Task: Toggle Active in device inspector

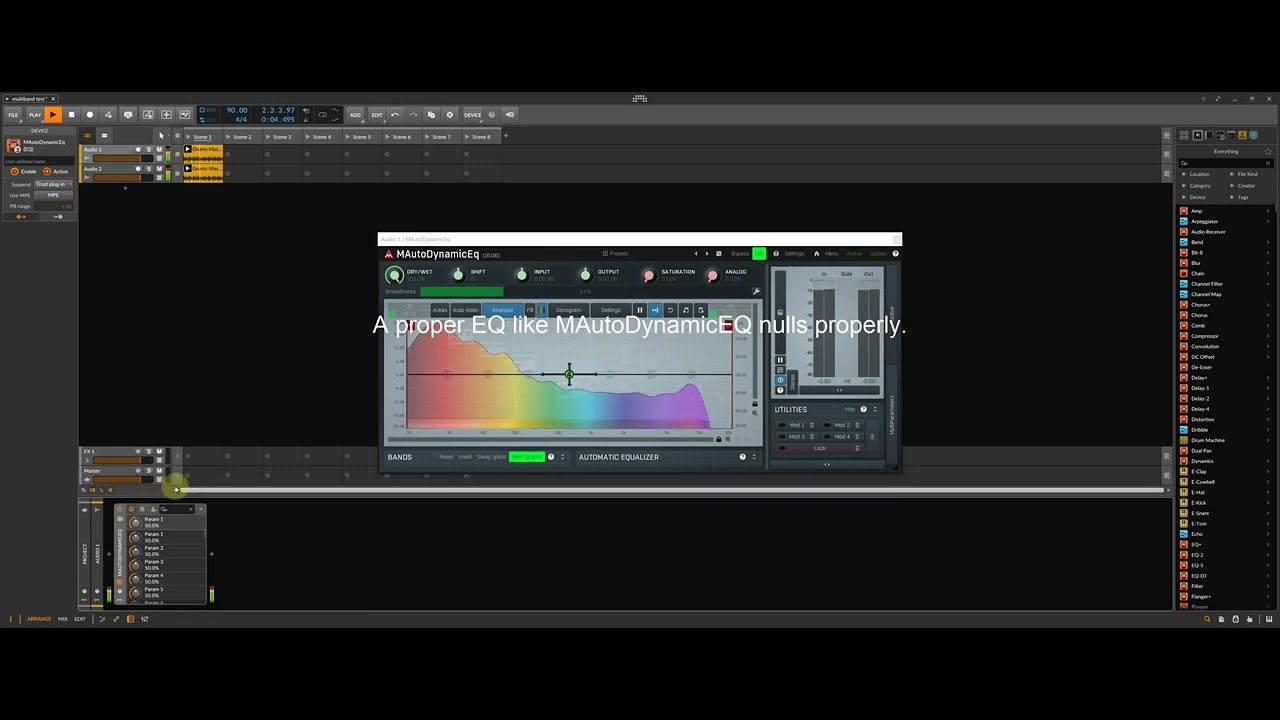Action: [x=47, y=171]
